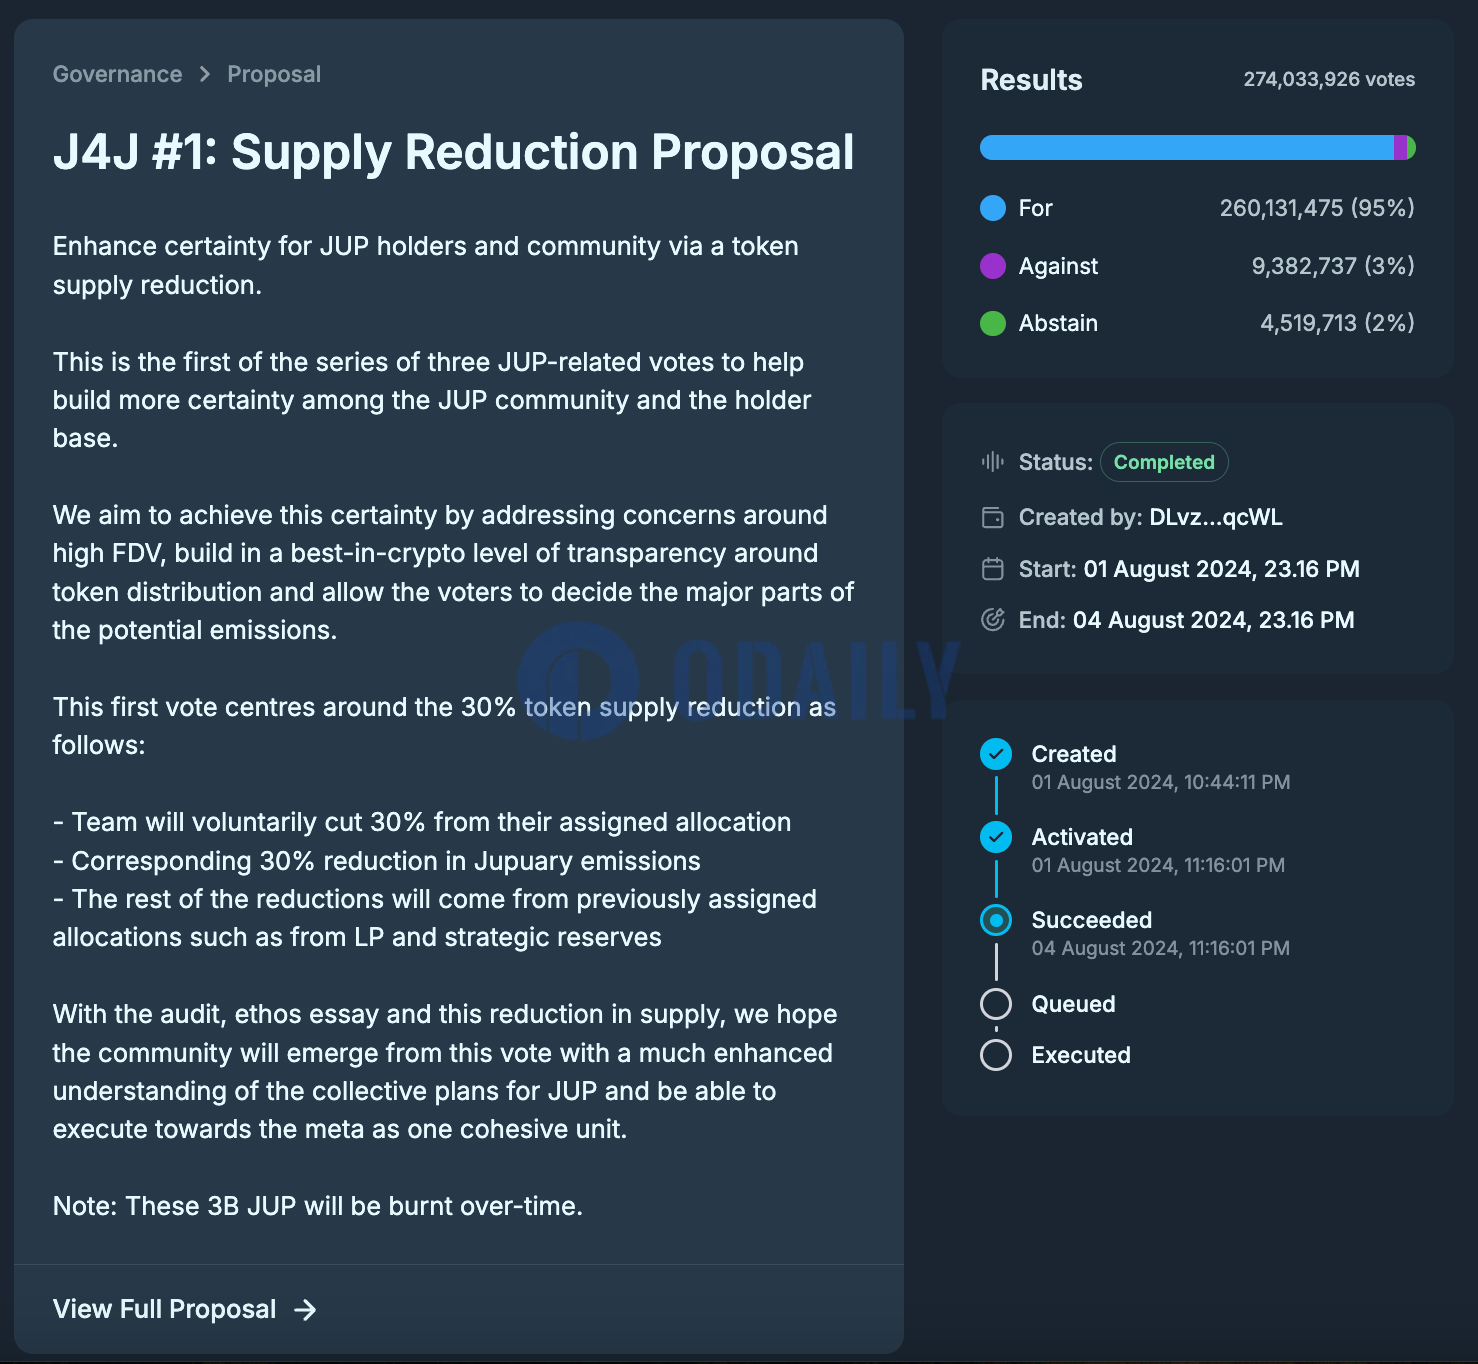This screenshot has height=1364, width=1478.
Task: Click the 'Results' panel heading
Action: coord(1031,80)
